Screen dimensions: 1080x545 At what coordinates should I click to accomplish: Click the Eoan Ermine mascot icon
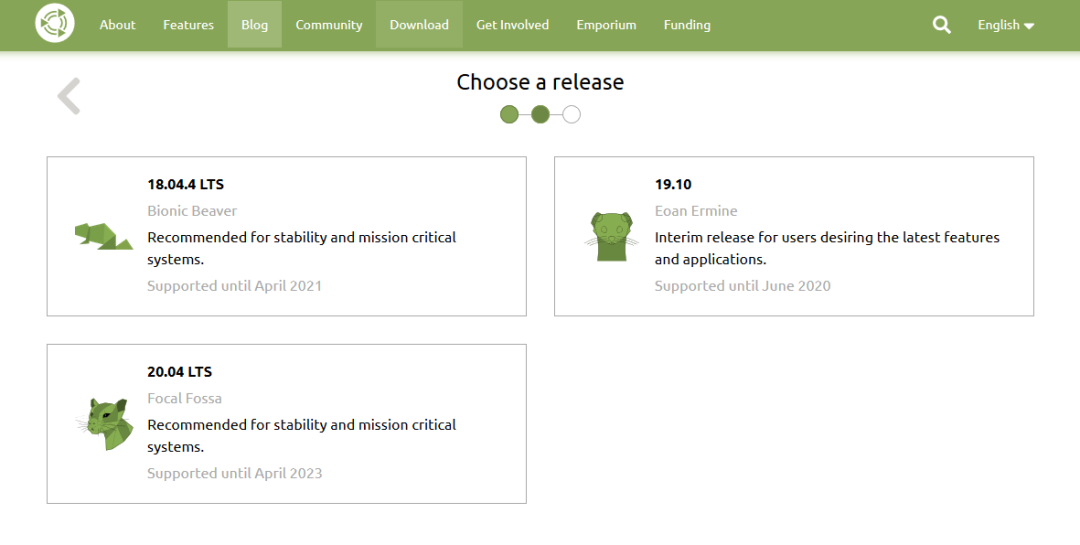tap(611, 236)
